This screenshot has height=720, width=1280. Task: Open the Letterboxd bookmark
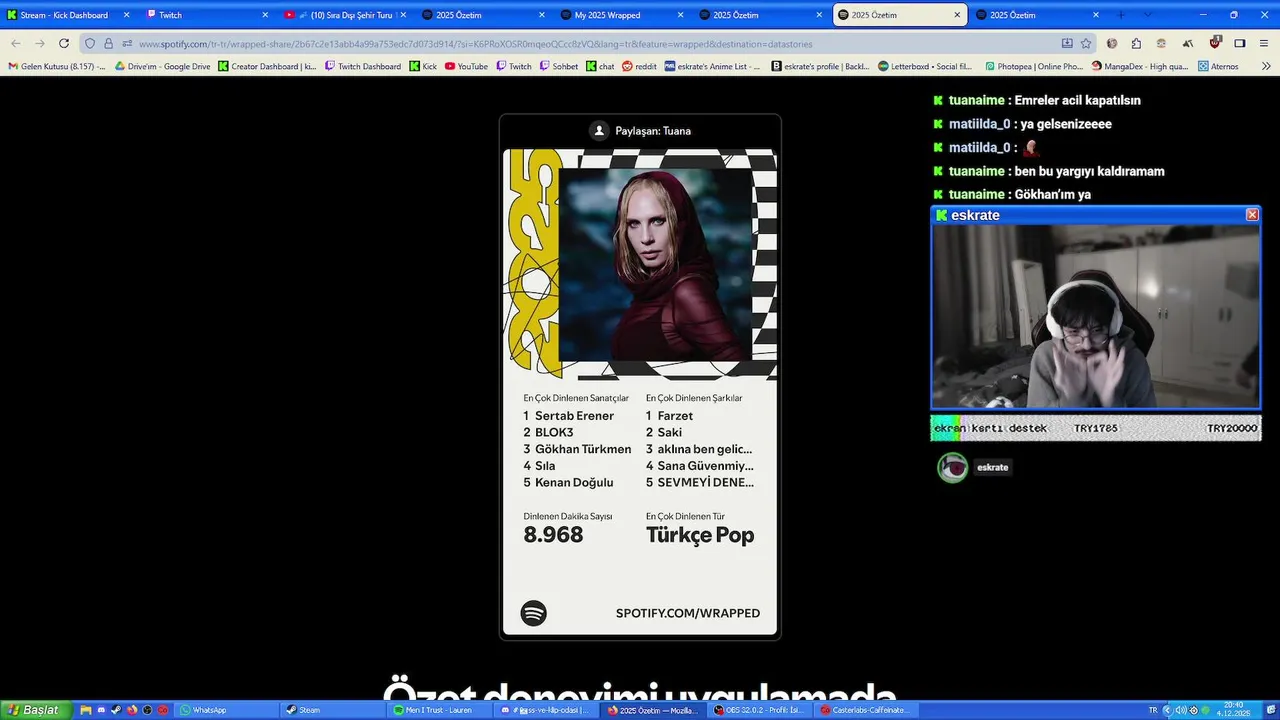925,66
